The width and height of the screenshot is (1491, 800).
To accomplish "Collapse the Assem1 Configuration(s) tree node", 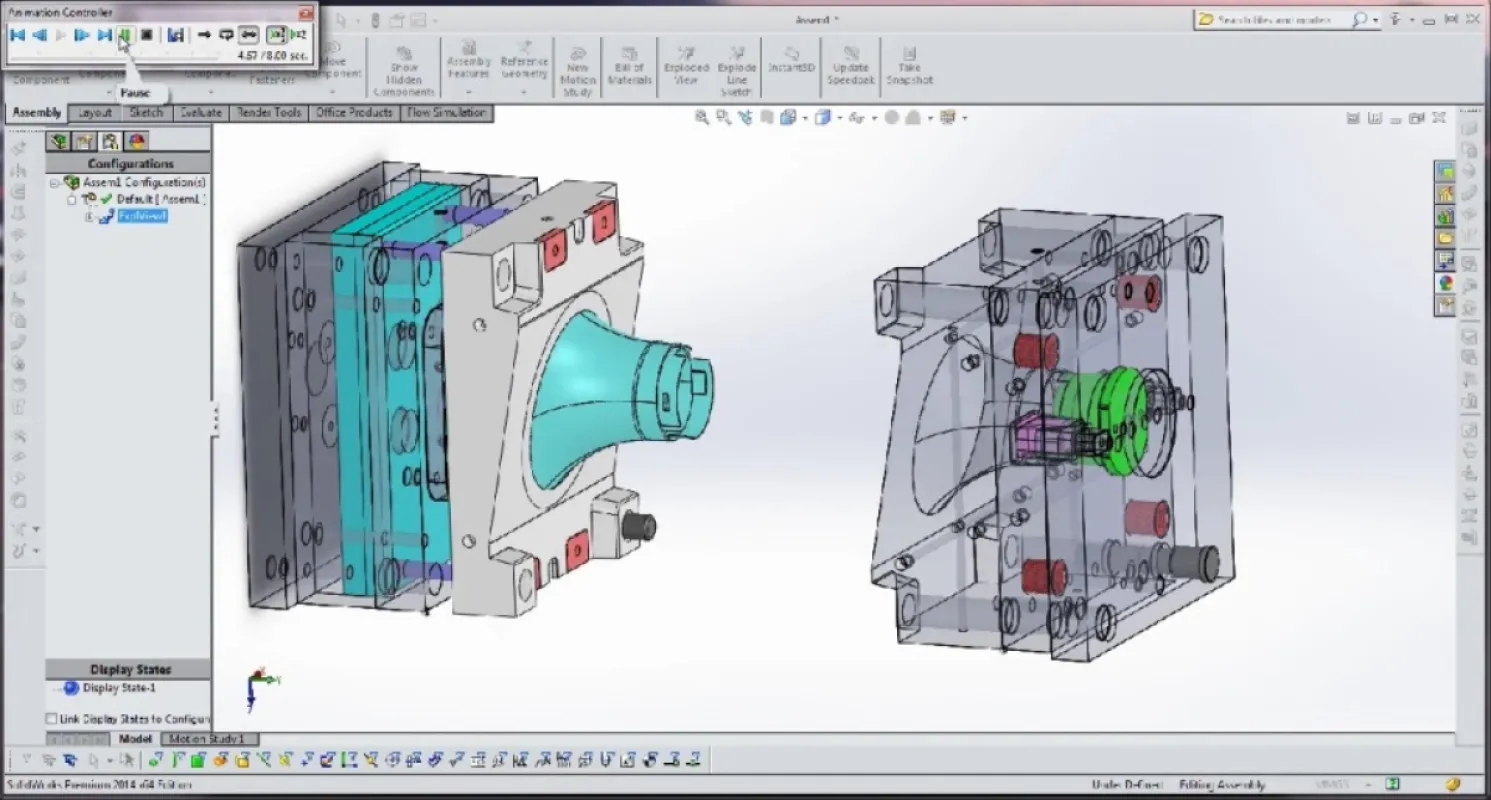I will point(55,183).
